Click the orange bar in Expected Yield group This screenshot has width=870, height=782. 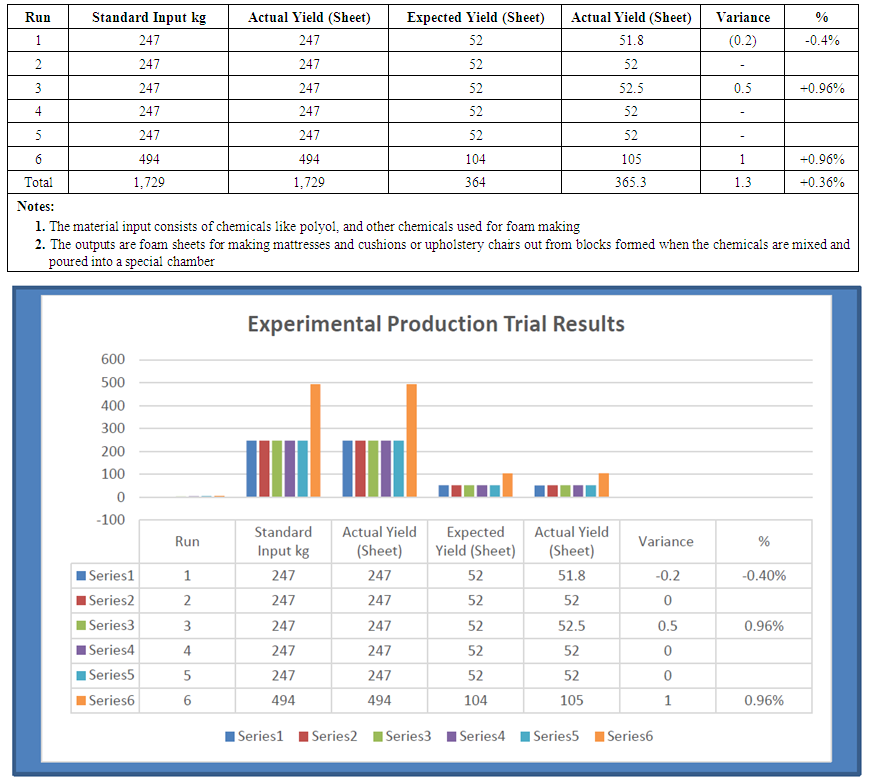pyautogui.click(x=507, y=485)
